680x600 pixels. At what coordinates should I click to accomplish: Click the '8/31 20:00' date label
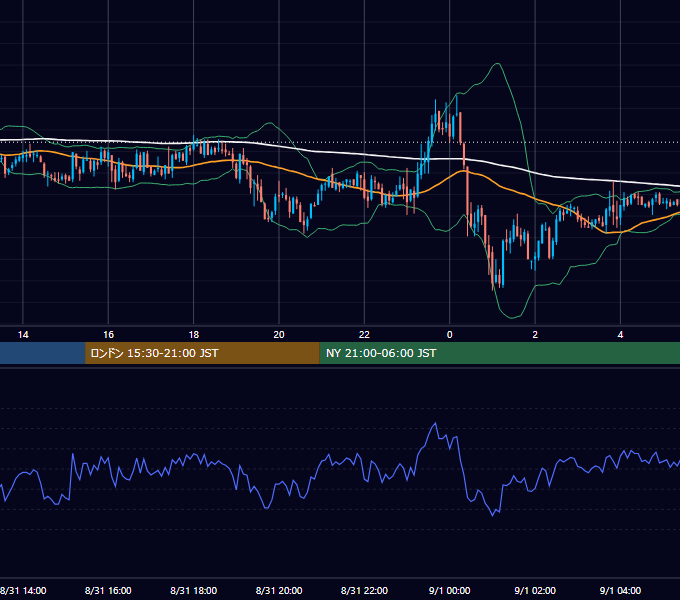tap(279, 590)
